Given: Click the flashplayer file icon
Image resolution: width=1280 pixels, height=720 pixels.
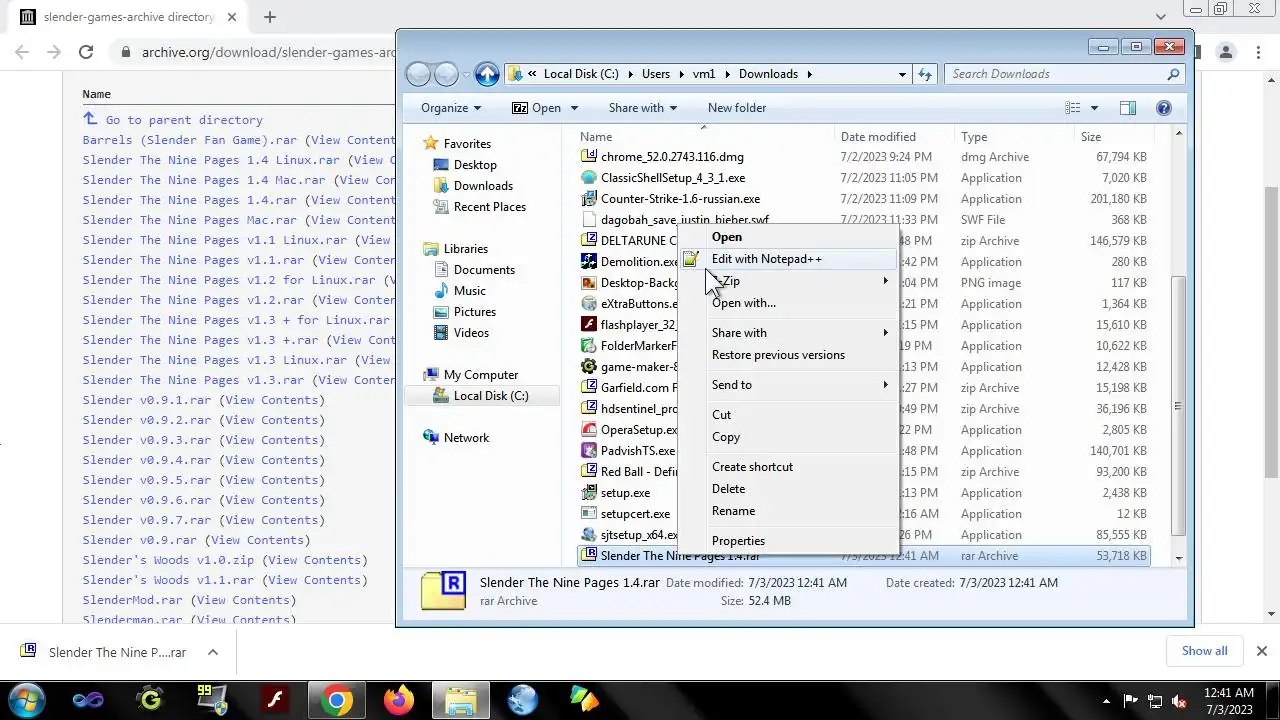Looking at the screenshot, I should (589, 324).
